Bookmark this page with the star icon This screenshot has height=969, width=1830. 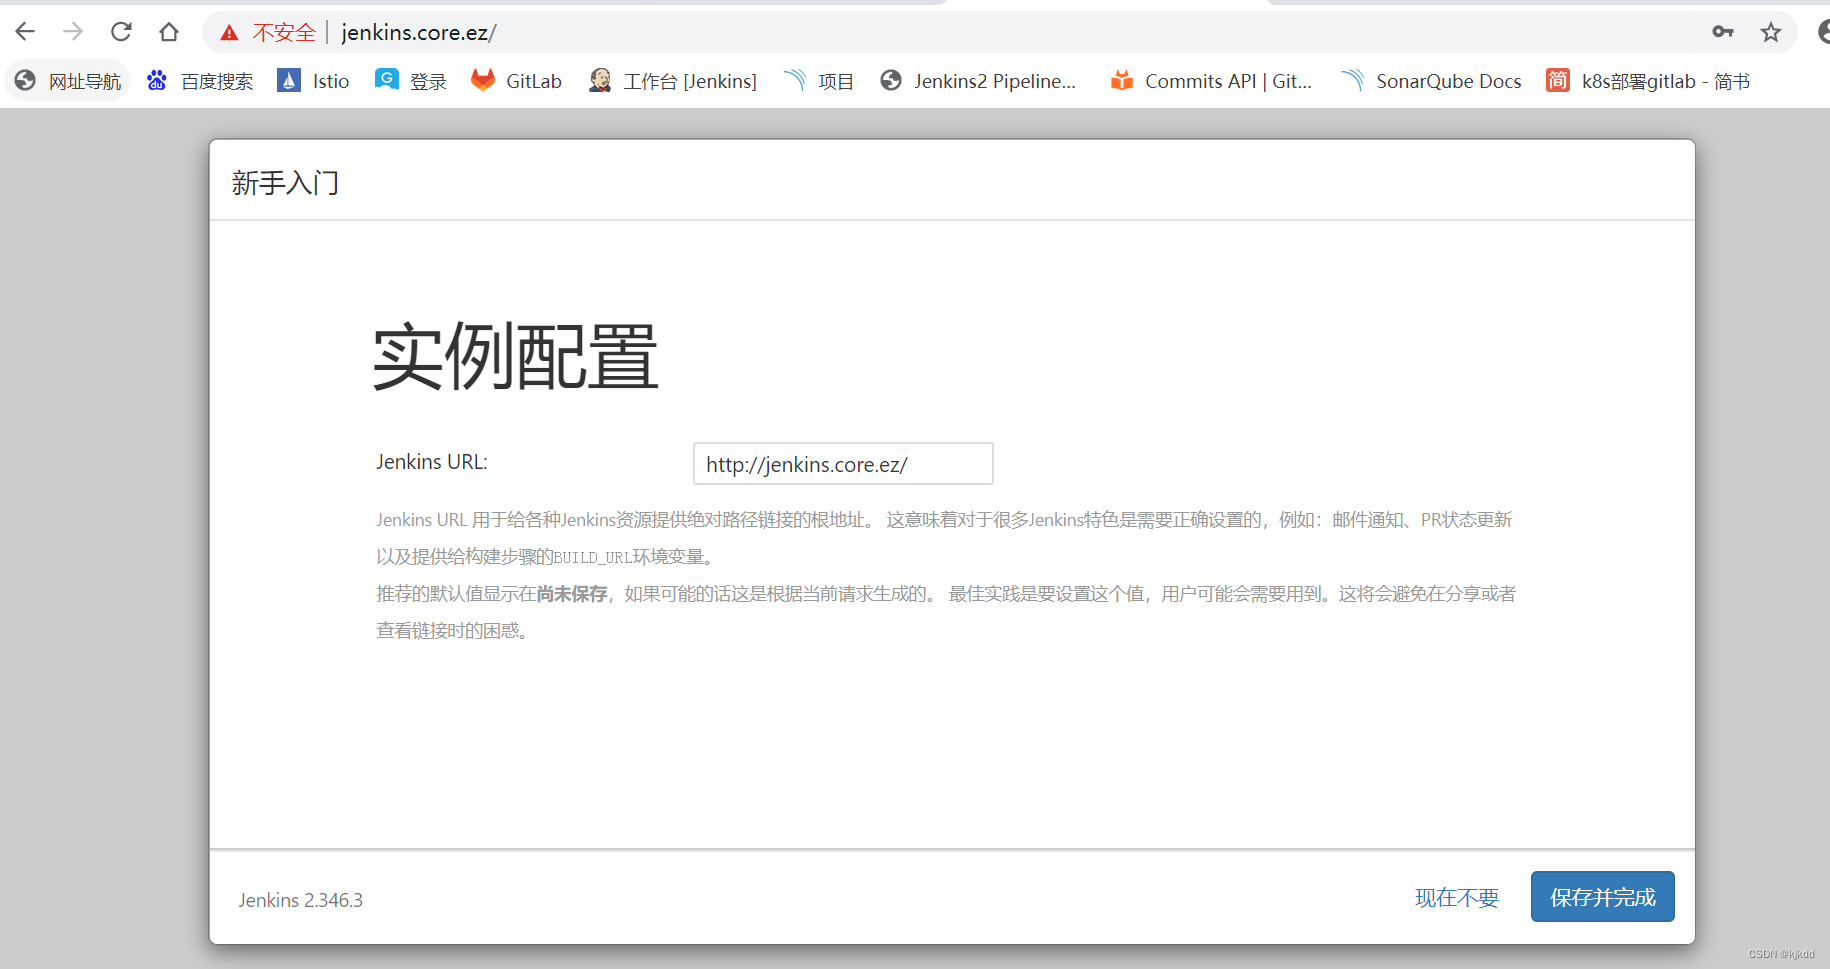point(1771,32)
